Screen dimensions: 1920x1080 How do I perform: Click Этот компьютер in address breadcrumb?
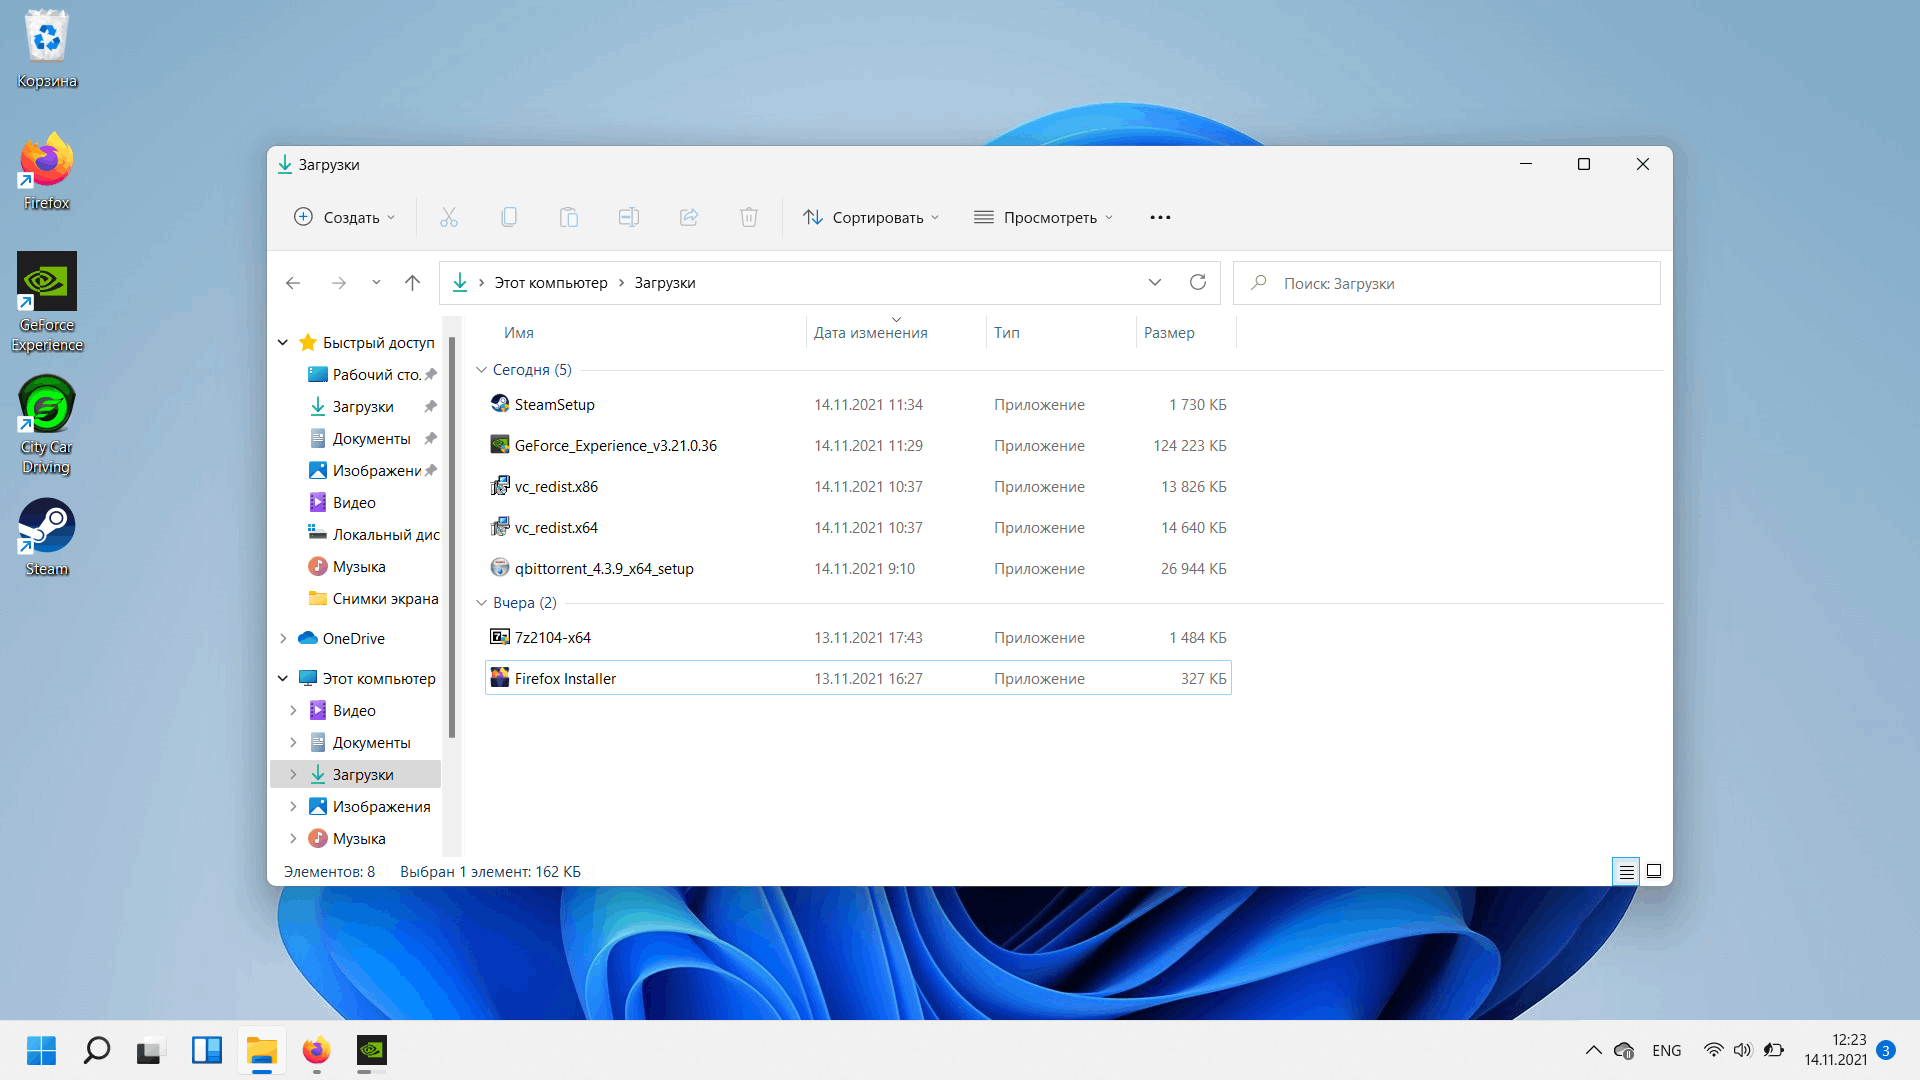pos(551,283)
